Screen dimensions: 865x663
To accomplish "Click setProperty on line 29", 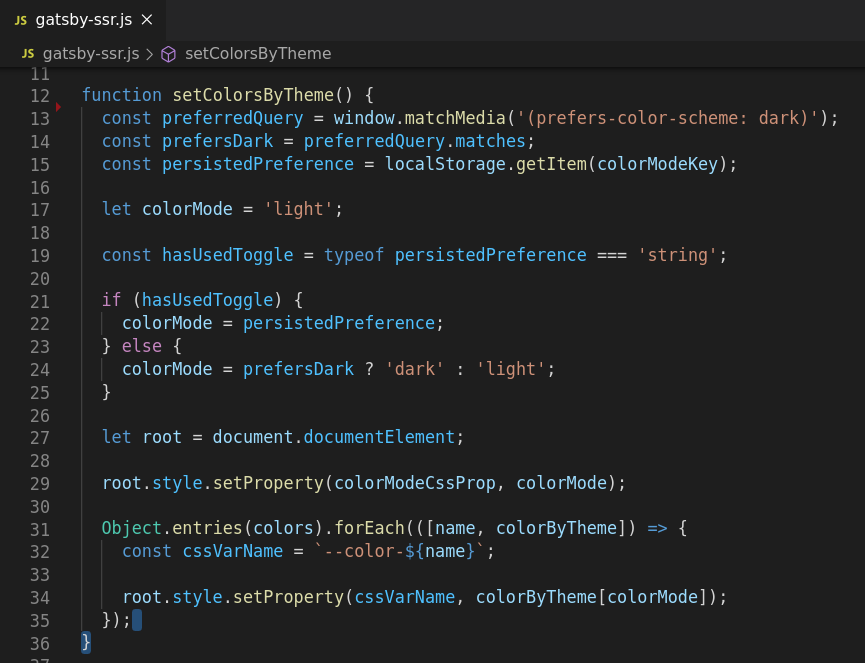I will pyautogui.click(x=268, y=483).
